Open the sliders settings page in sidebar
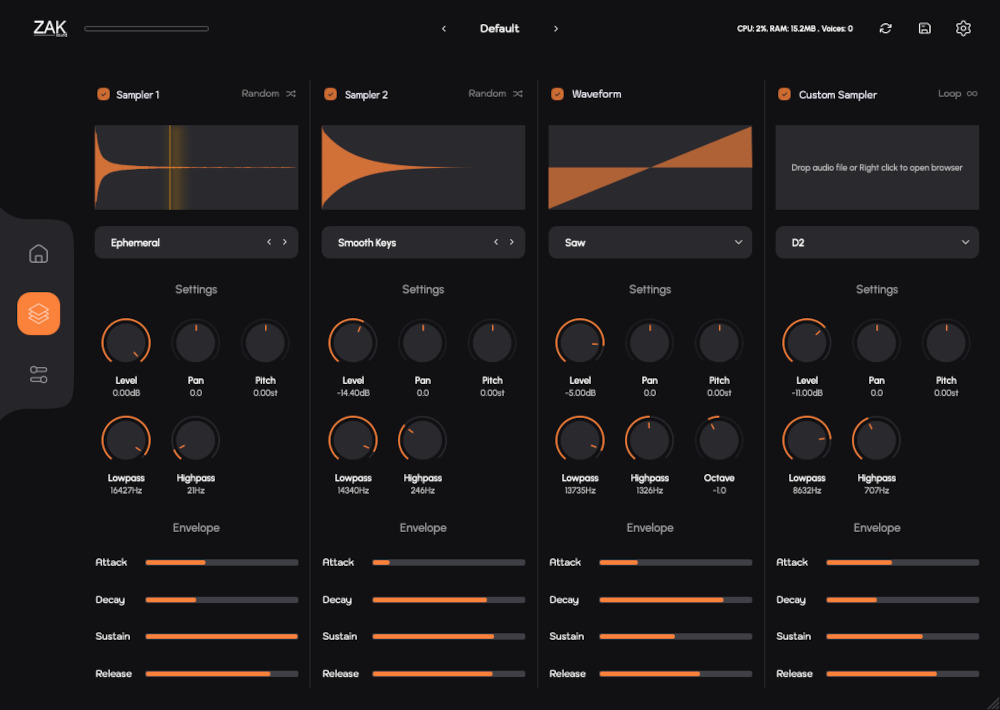The image size is (1000, 710). (x=38, y=375)
